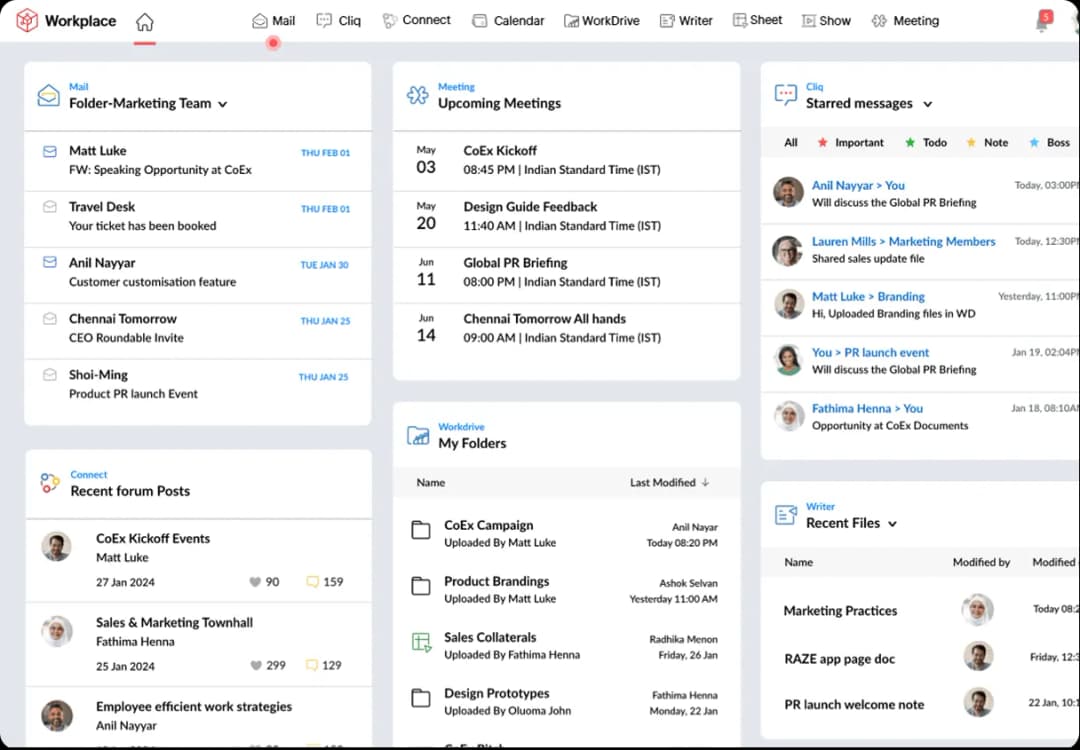The image size is (1080, 750).
Task: Open the Show app tab
Action: click(827, 21)
